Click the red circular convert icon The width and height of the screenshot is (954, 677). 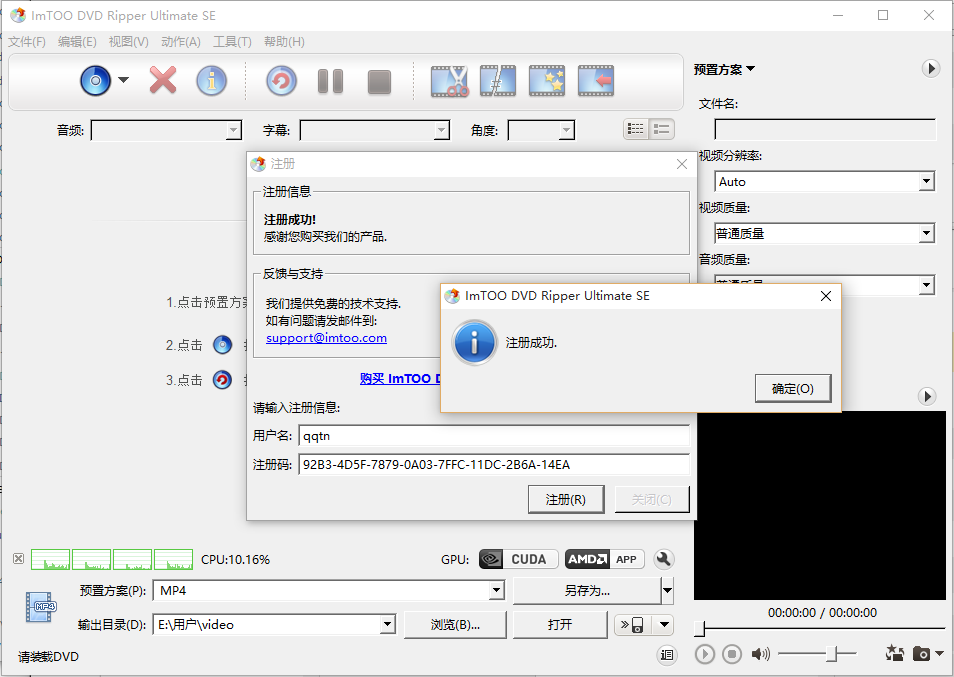281,81
